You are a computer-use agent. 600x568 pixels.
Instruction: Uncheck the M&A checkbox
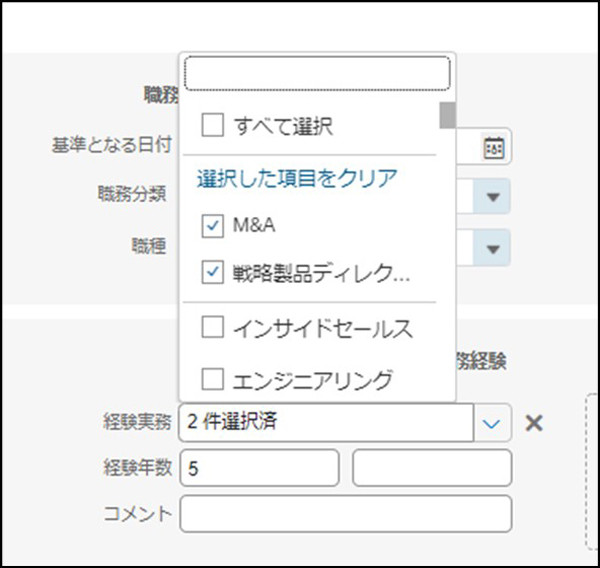tap(212, 226)
